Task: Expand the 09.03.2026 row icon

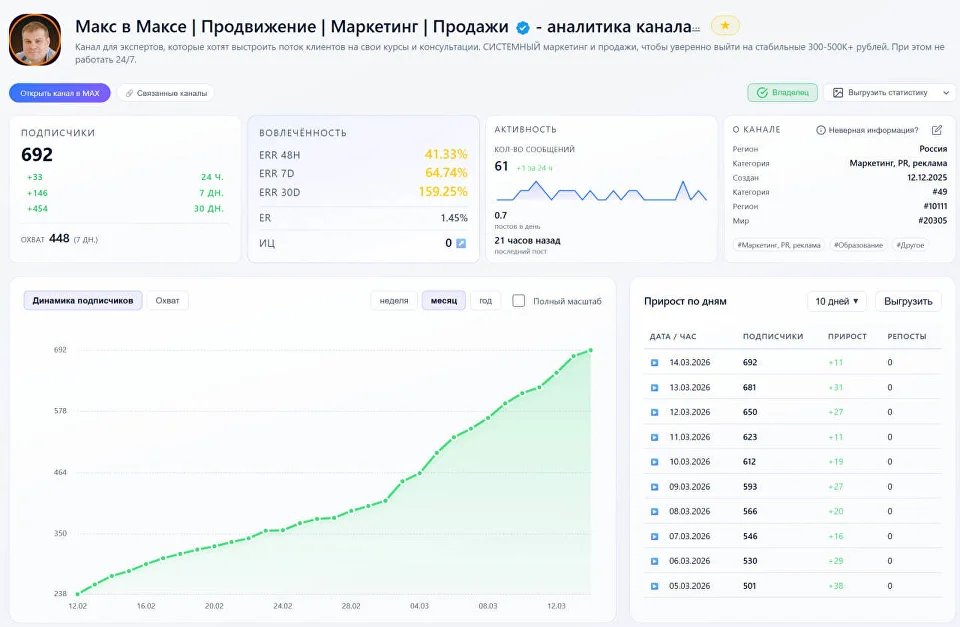Action: pos(654,487)
